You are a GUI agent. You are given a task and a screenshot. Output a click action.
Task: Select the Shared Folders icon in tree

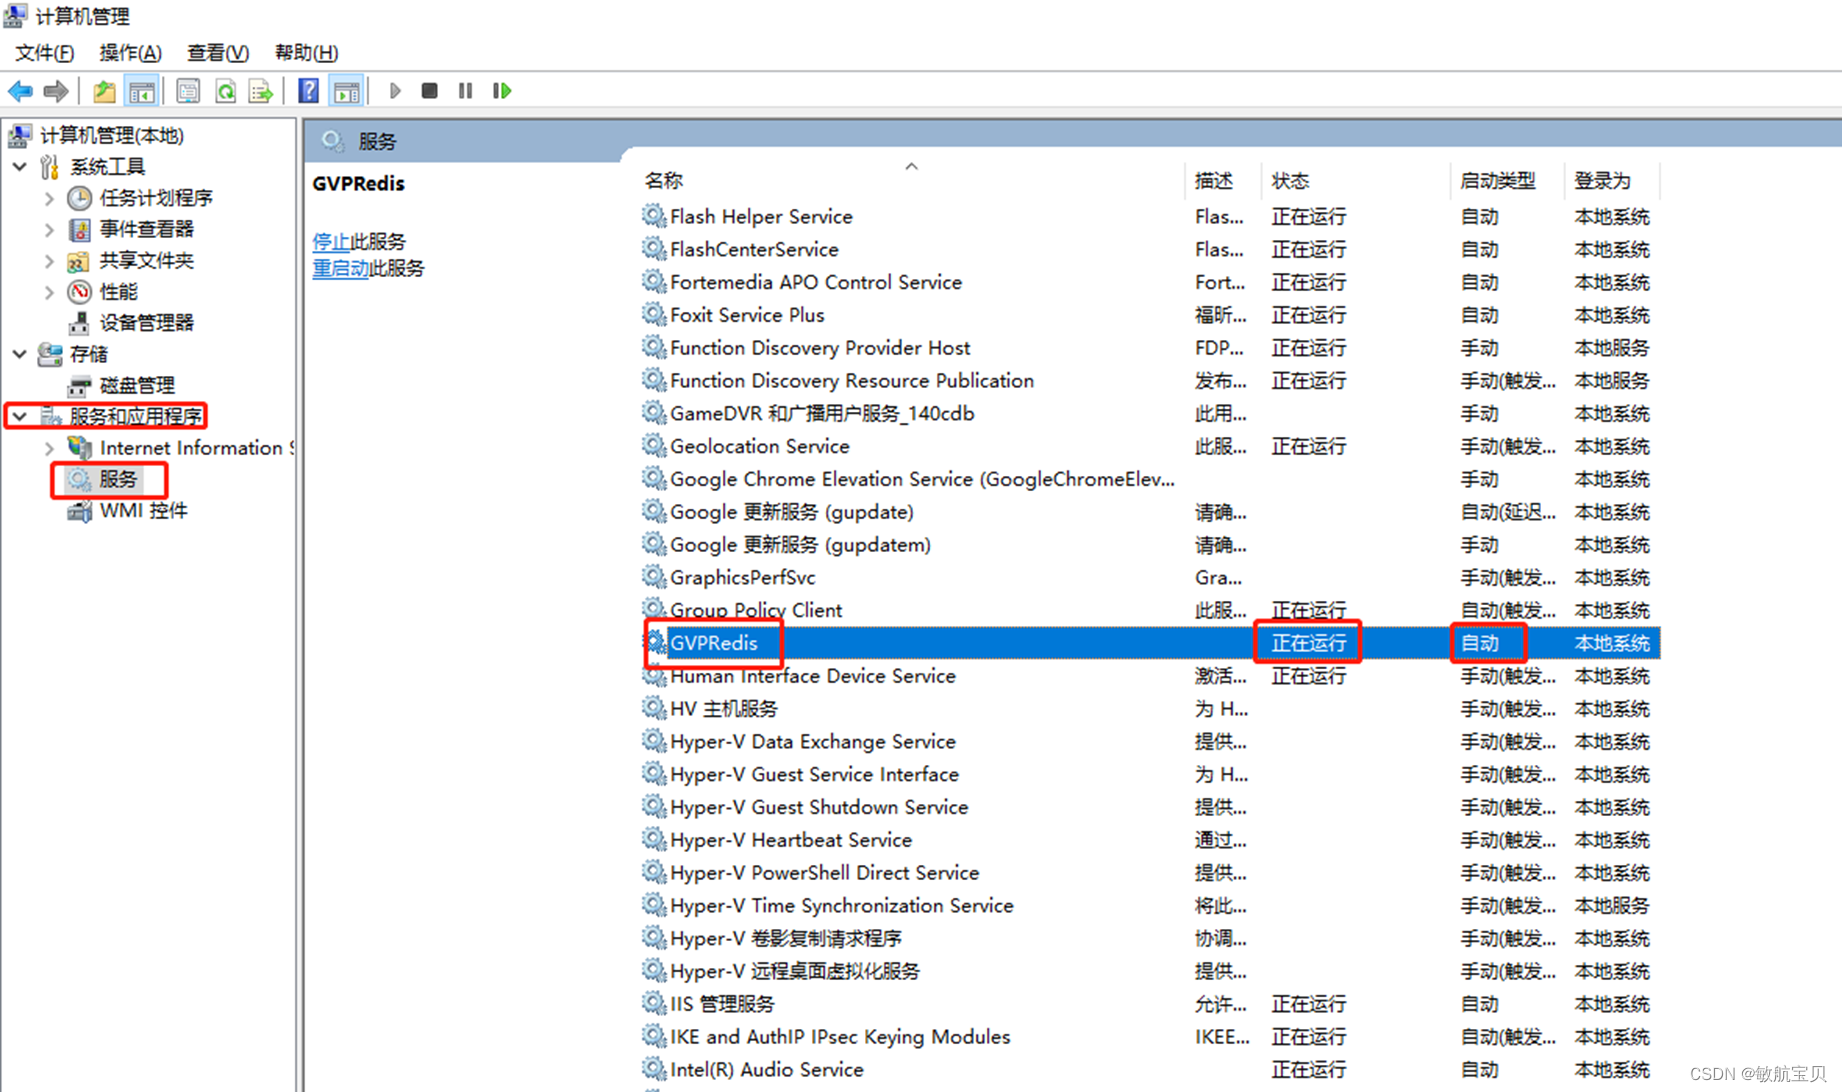tap(80, 261)
